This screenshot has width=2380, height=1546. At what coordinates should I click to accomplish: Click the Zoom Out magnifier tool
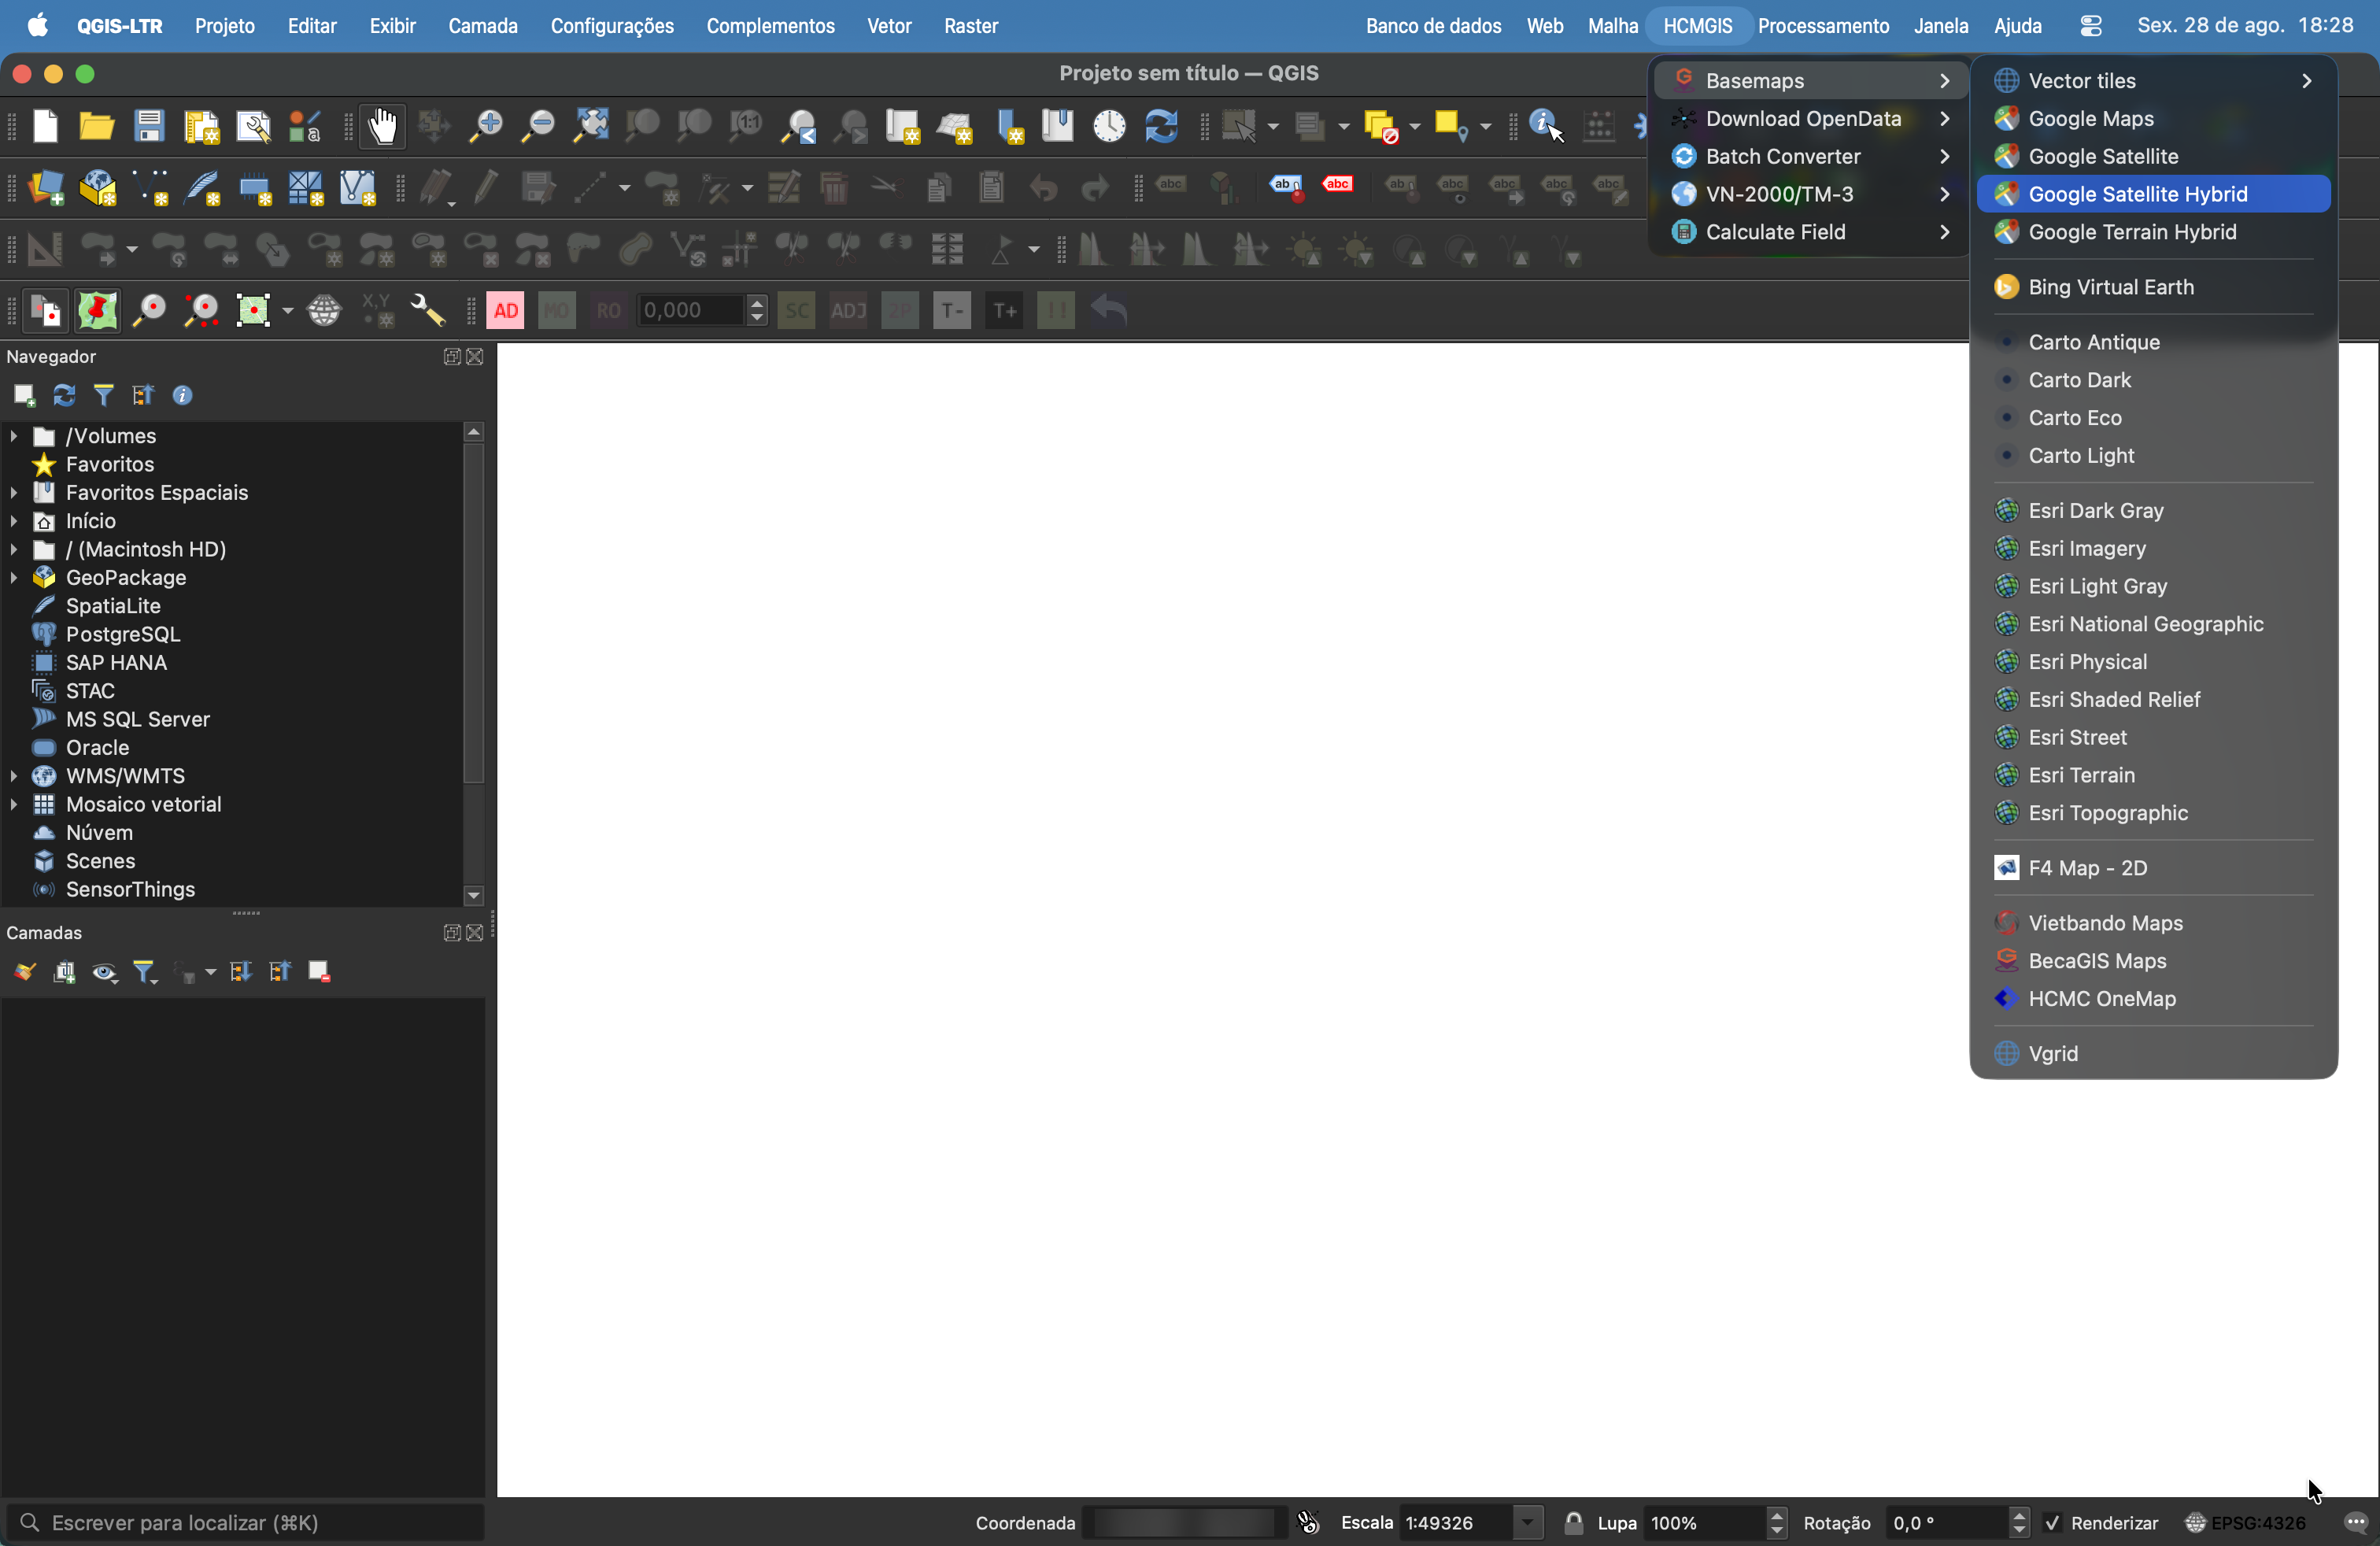[538, 127]
